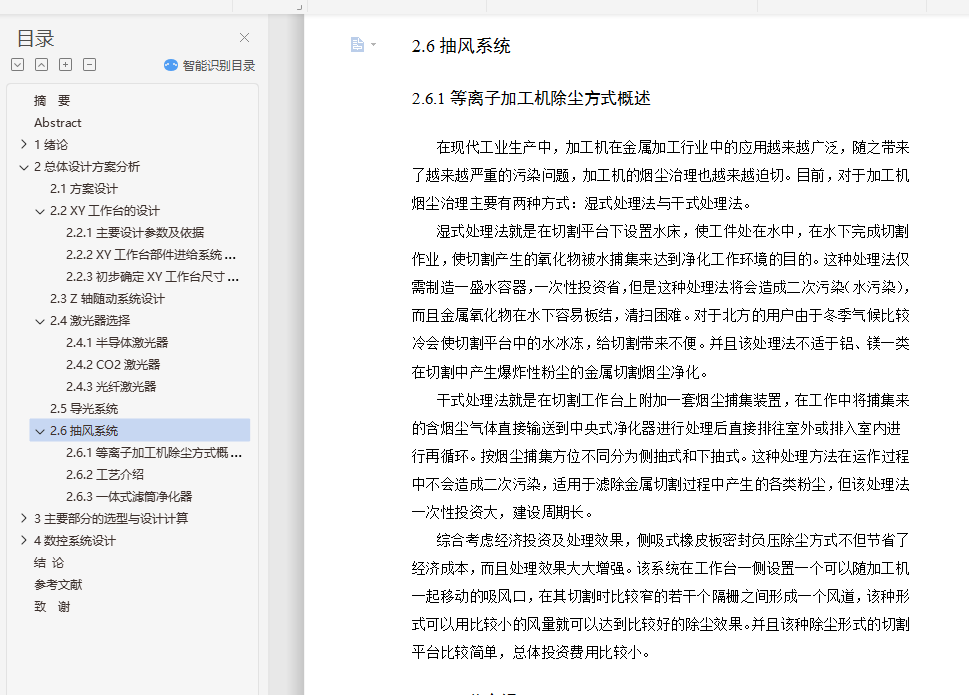Collapse the 2 总体设计方案分析 section
This screenshot has height=695, width=969.
point(23,167)
